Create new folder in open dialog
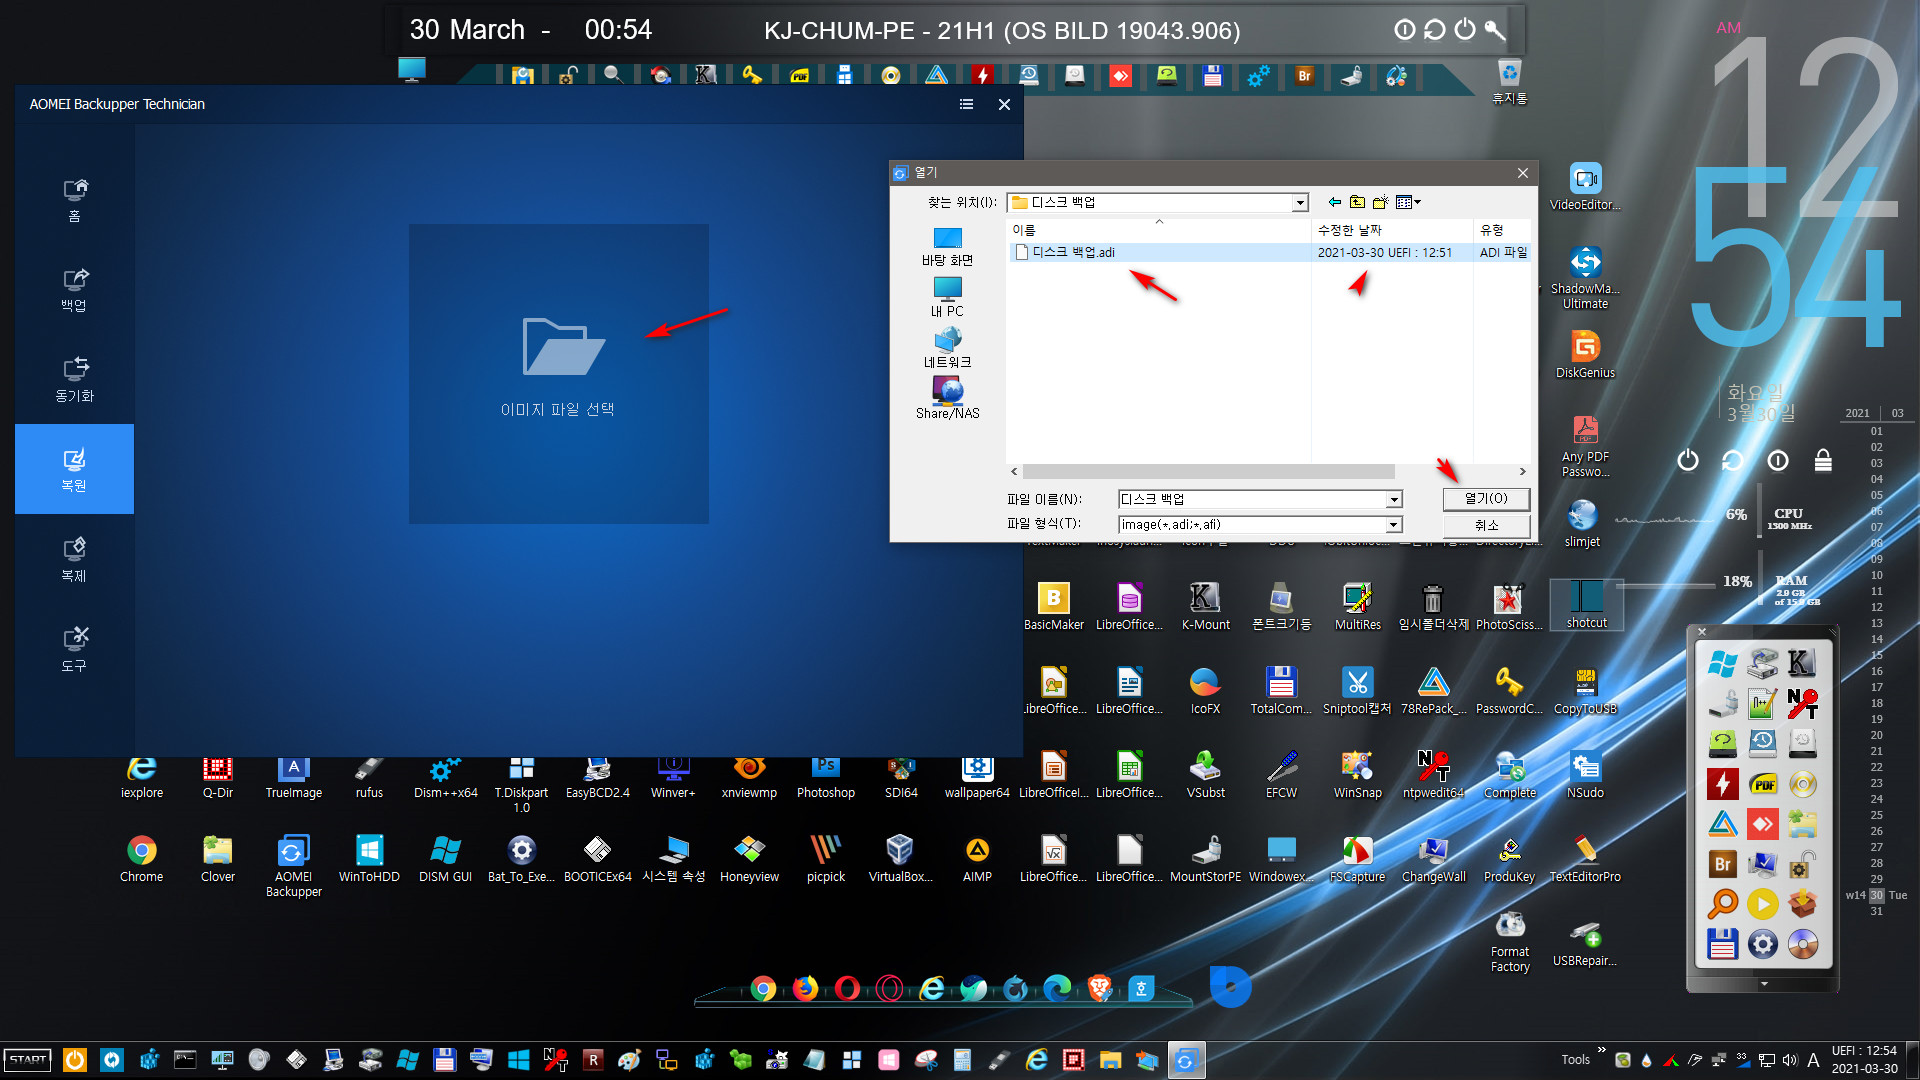The width and height of the screenshot is (1920, 1080). point(1380,202)
